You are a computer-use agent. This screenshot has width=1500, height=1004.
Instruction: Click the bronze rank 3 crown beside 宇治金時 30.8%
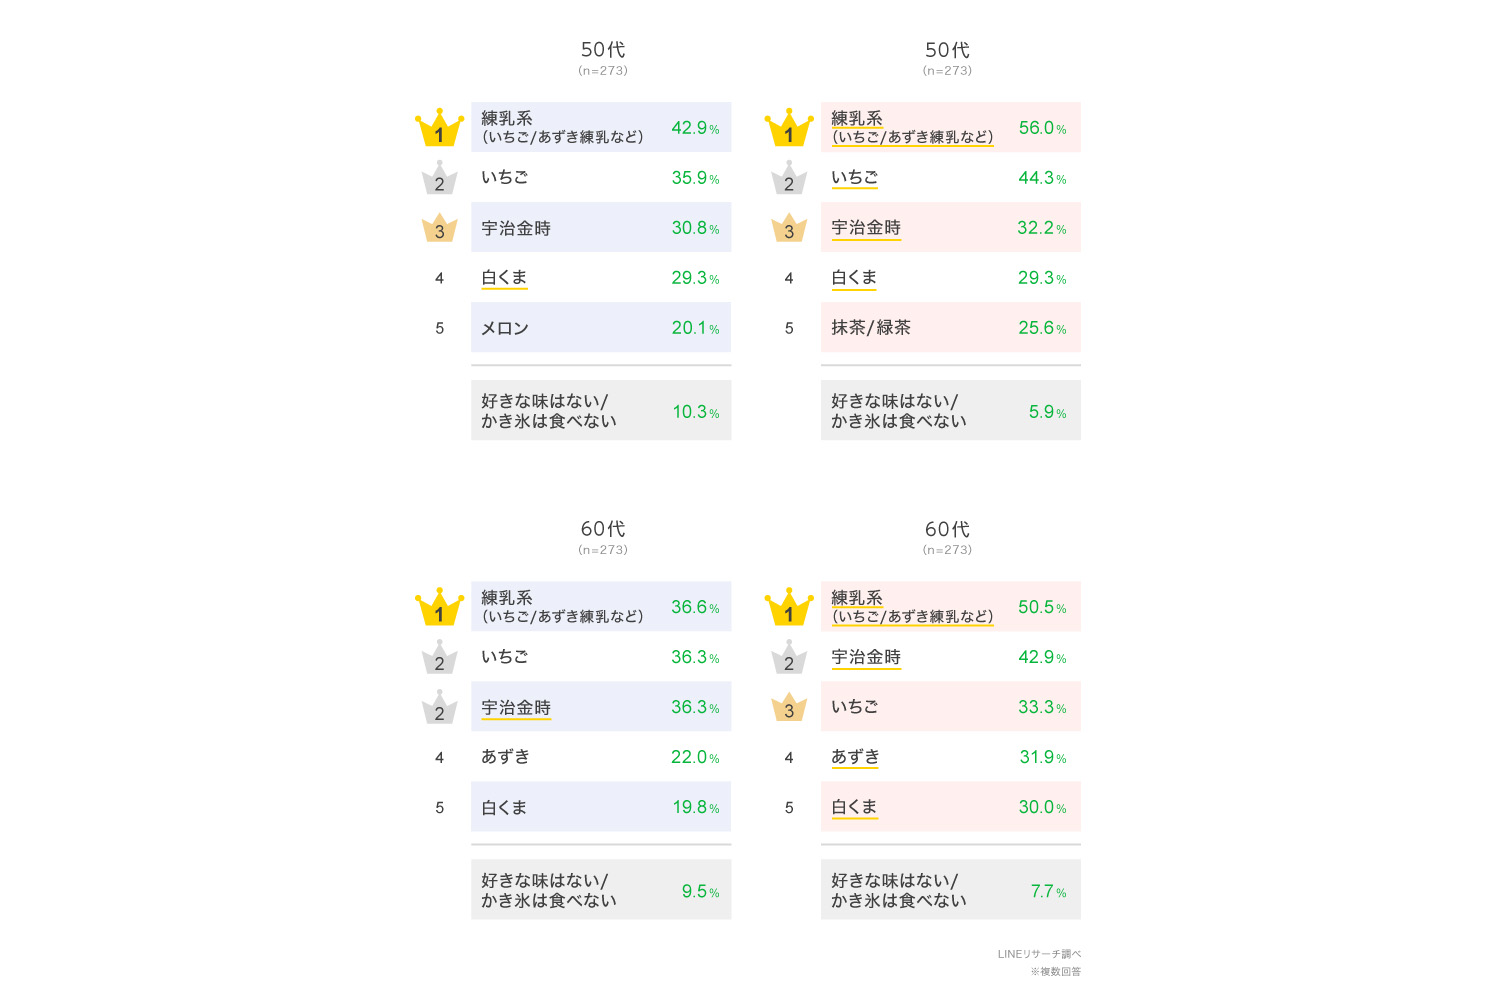tap(439, 228)
